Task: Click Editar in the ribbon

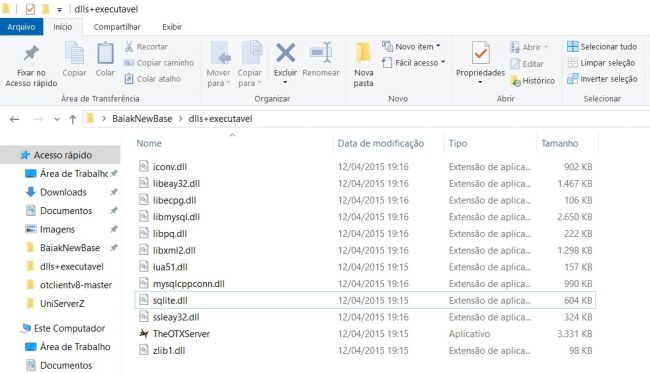Action: coord(527,64)
